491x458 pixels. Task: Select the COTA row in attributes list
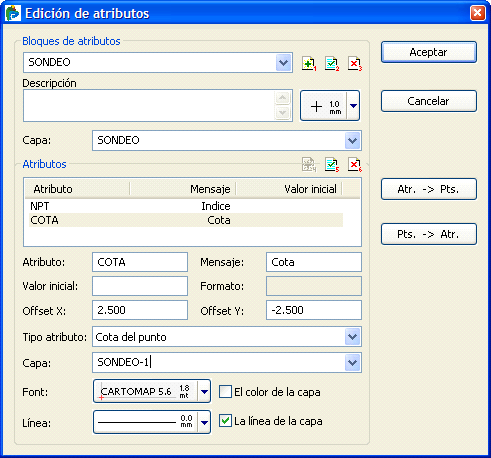pos(186,220)
